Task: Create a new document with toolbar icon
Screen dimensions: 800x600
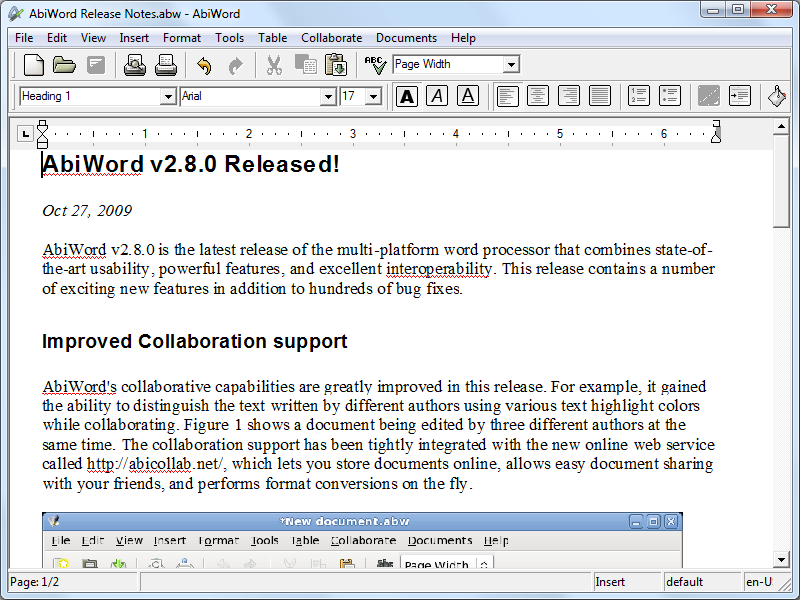Action: [x=34, y=66]
